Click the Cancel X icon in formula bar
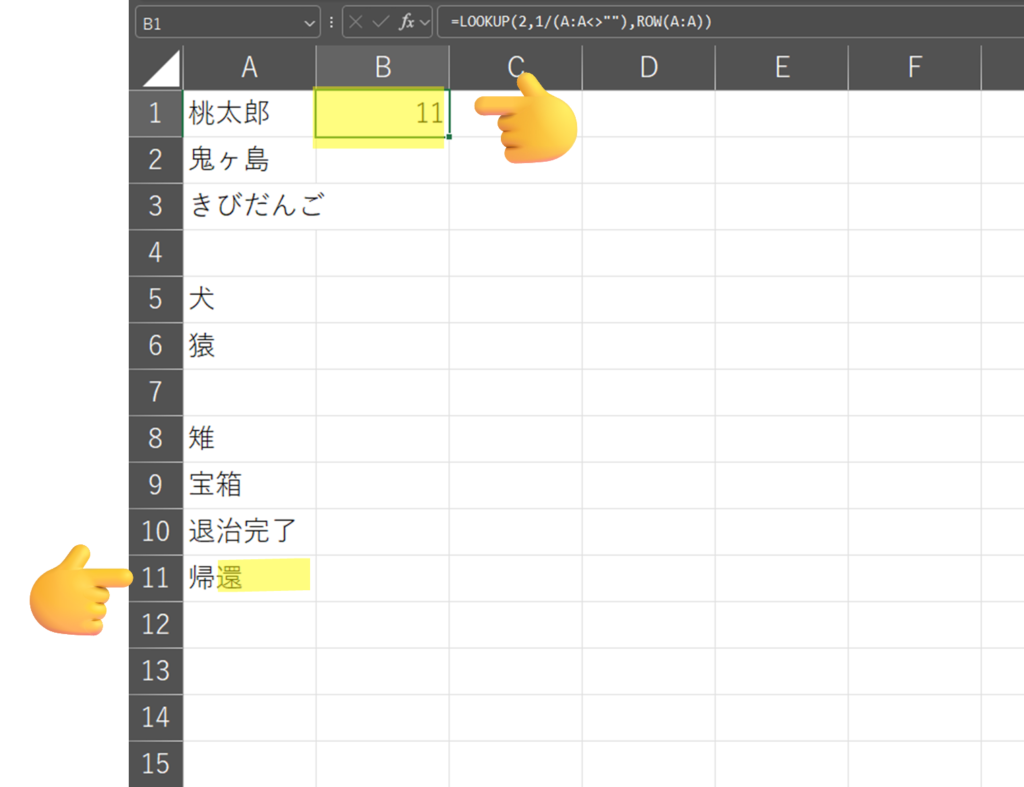This screenshot has width=1024, height=787. pos(356,22)
